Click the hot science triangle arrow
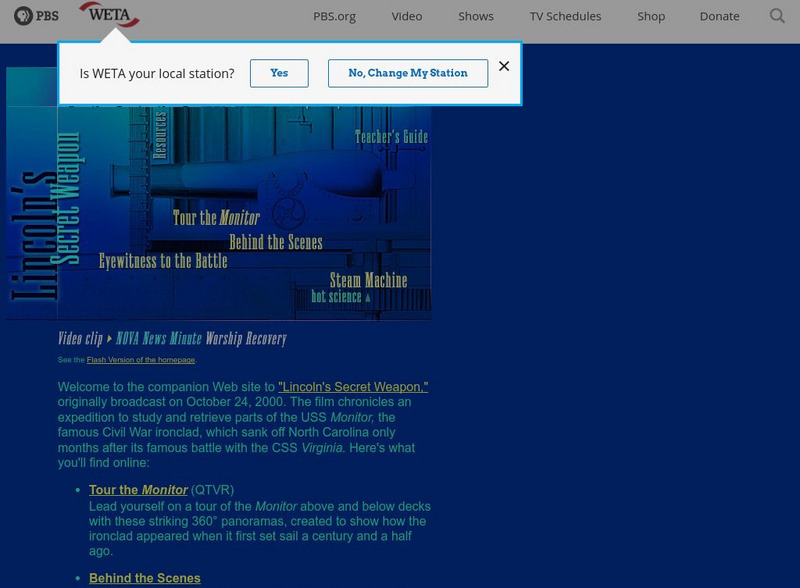Screen dimensions: 800x588 click(368, 298)
